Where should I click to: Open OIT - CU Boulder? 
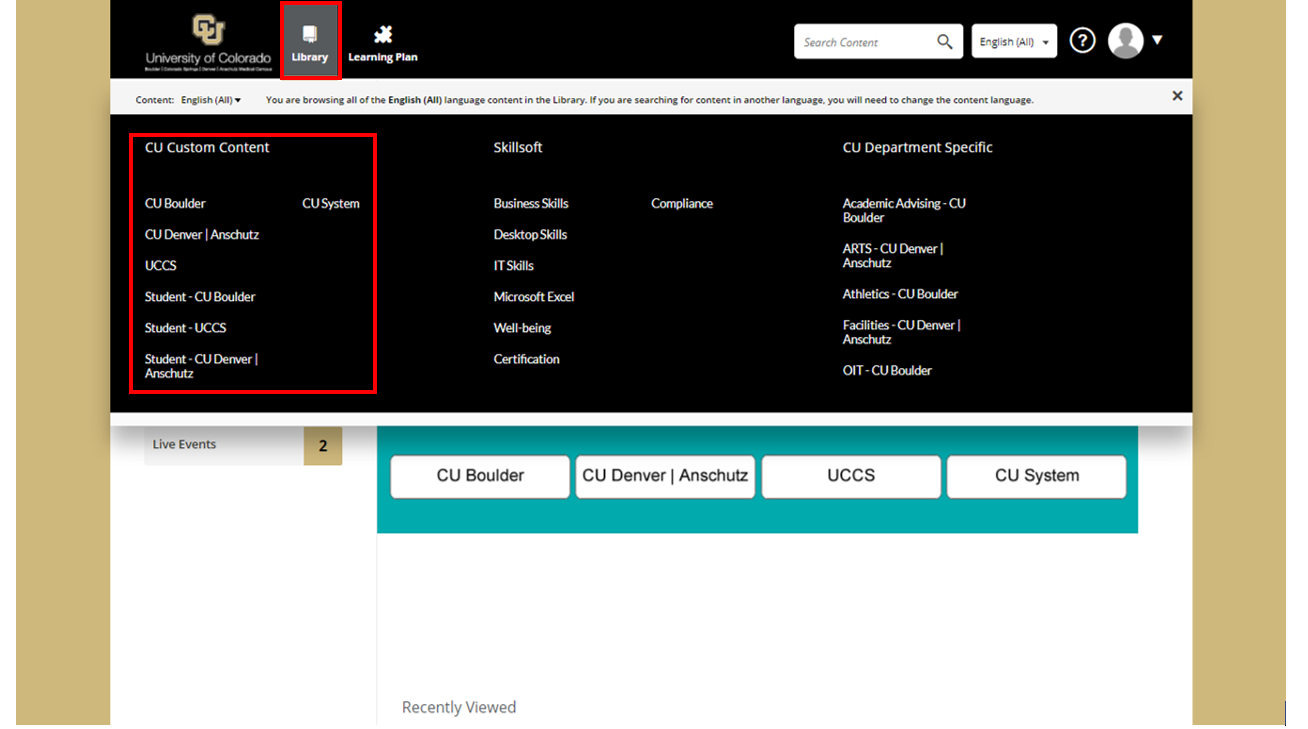(x=887, y=370)
